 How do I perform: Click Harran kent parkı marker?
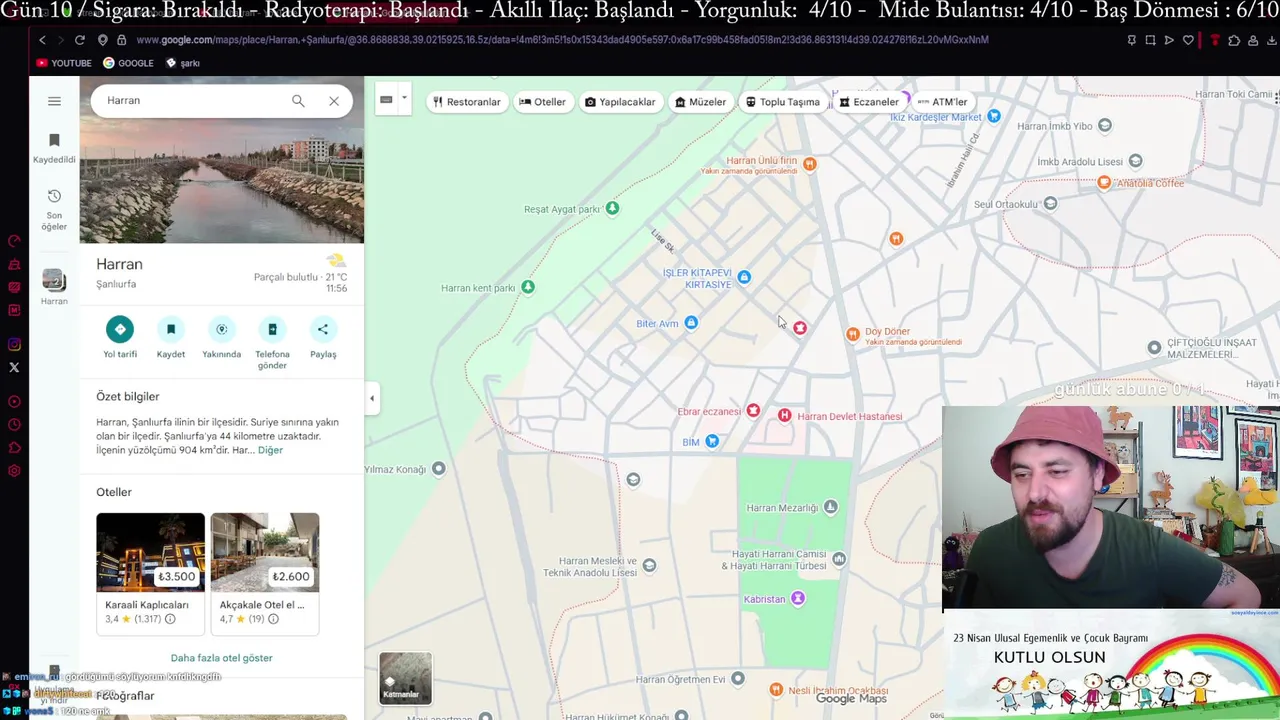(x=528, y=288)
